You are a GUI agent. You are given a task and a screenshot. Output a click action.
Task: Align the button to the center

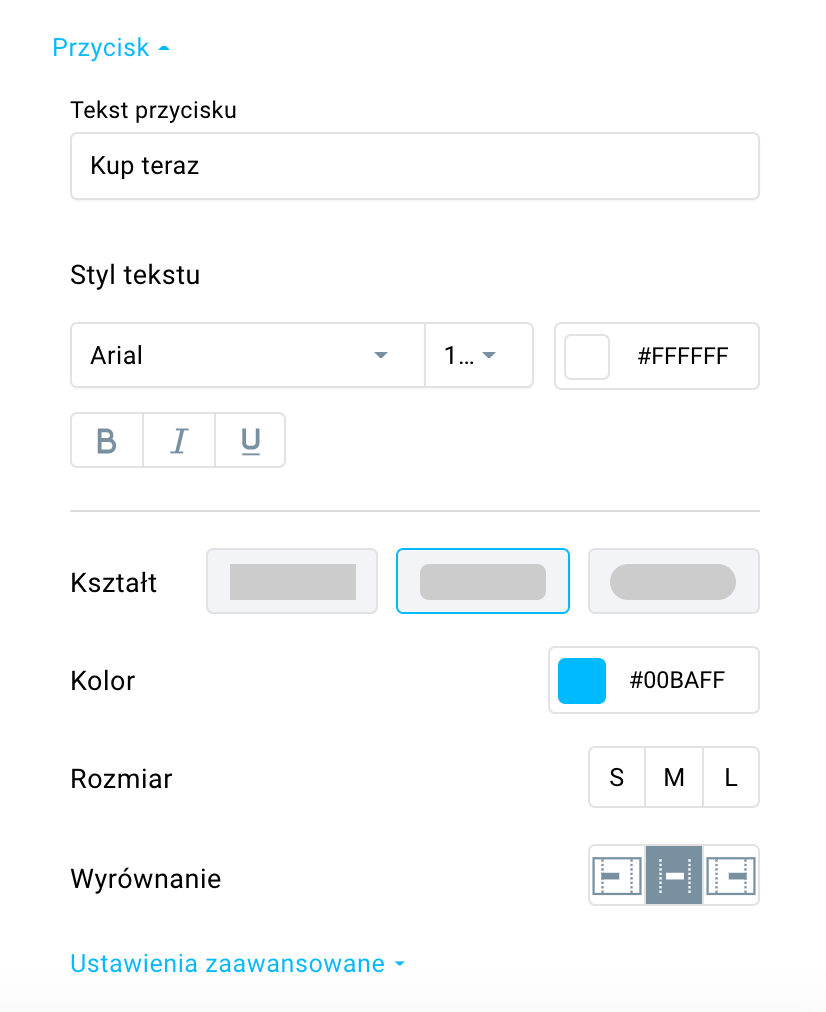(x=674, y=875)
